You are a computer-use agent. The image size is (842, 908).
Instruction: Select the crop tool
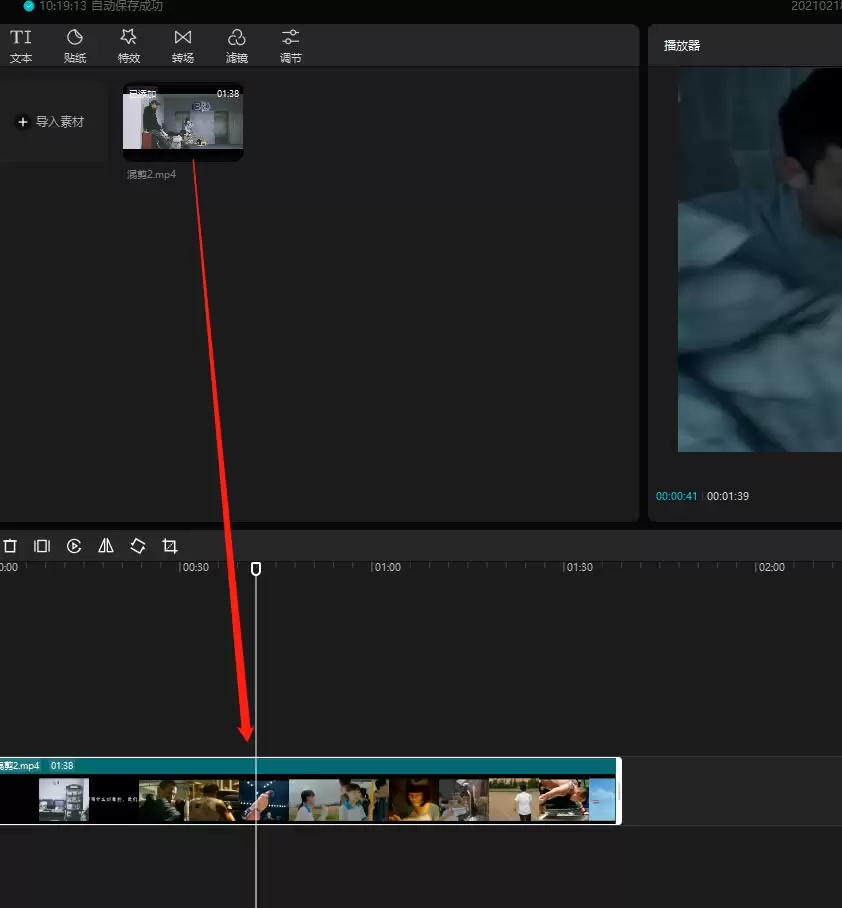pos(169,546)
